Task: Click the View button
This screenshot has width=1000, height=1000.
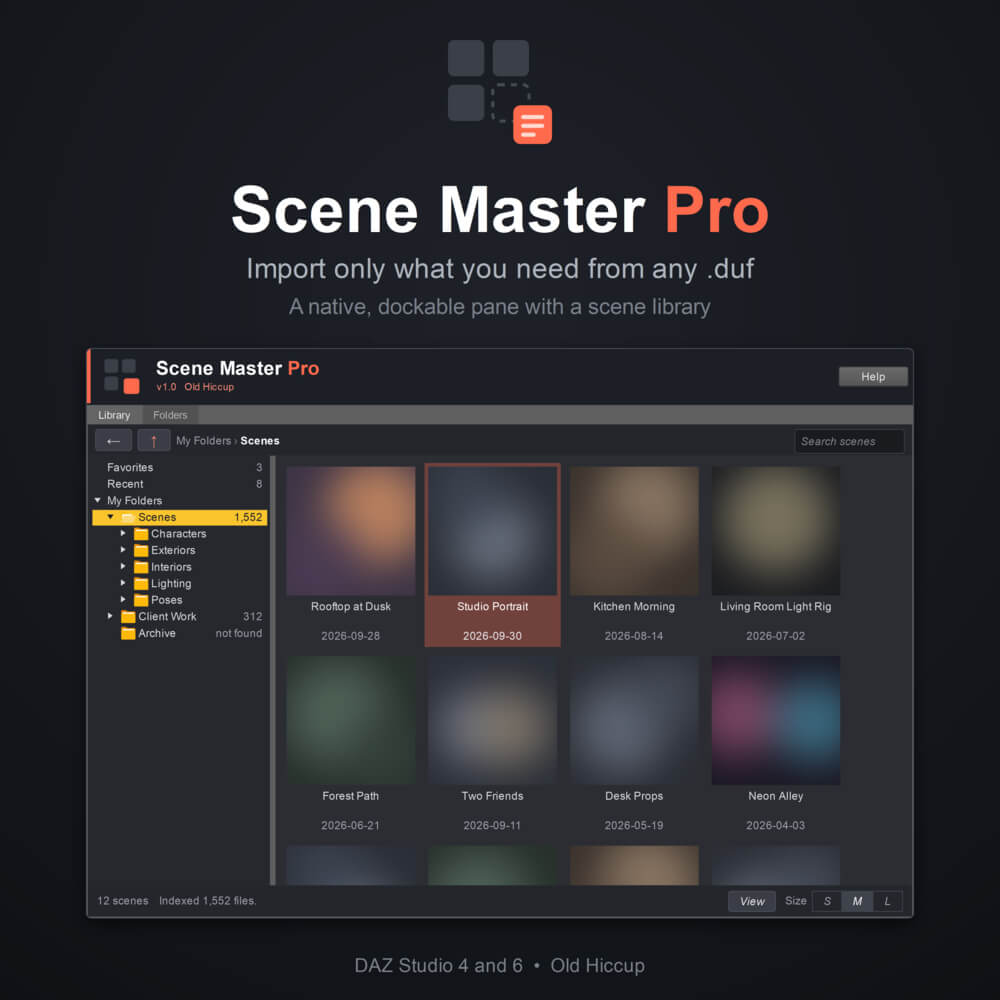Action: [x=752, y=901]
